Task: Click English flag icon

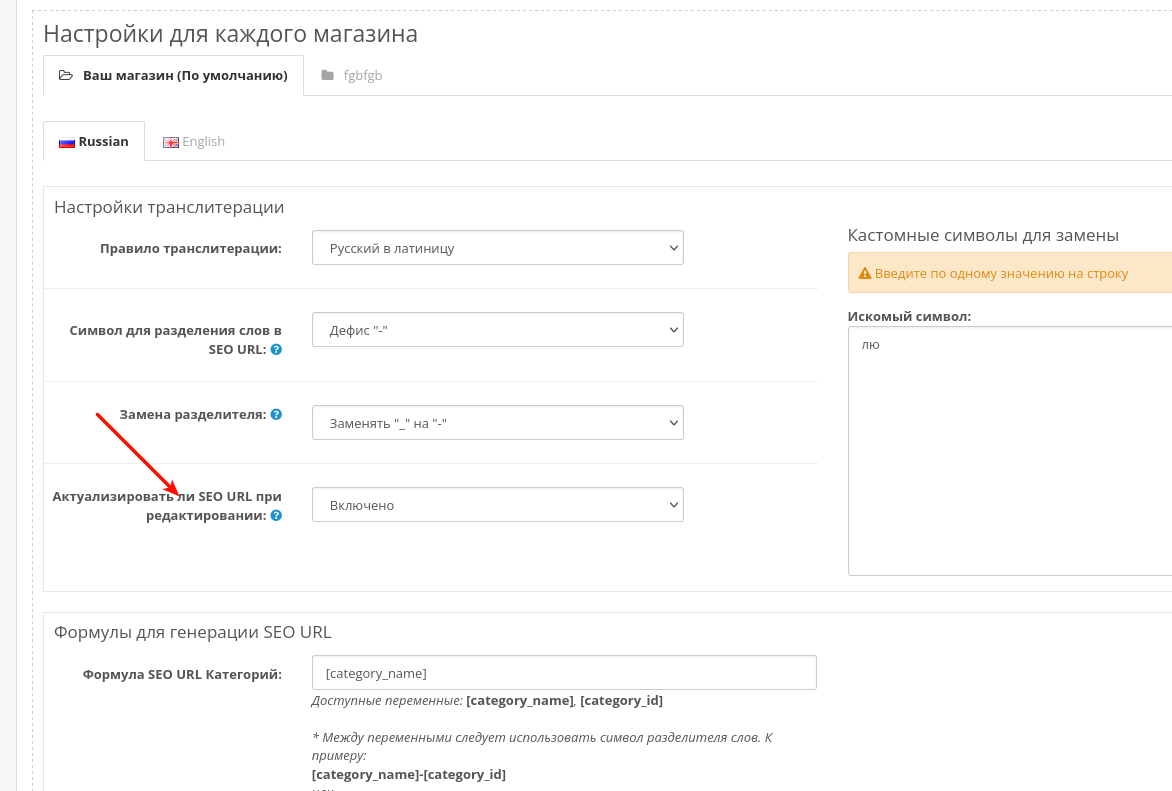Action: coord(171,142)
